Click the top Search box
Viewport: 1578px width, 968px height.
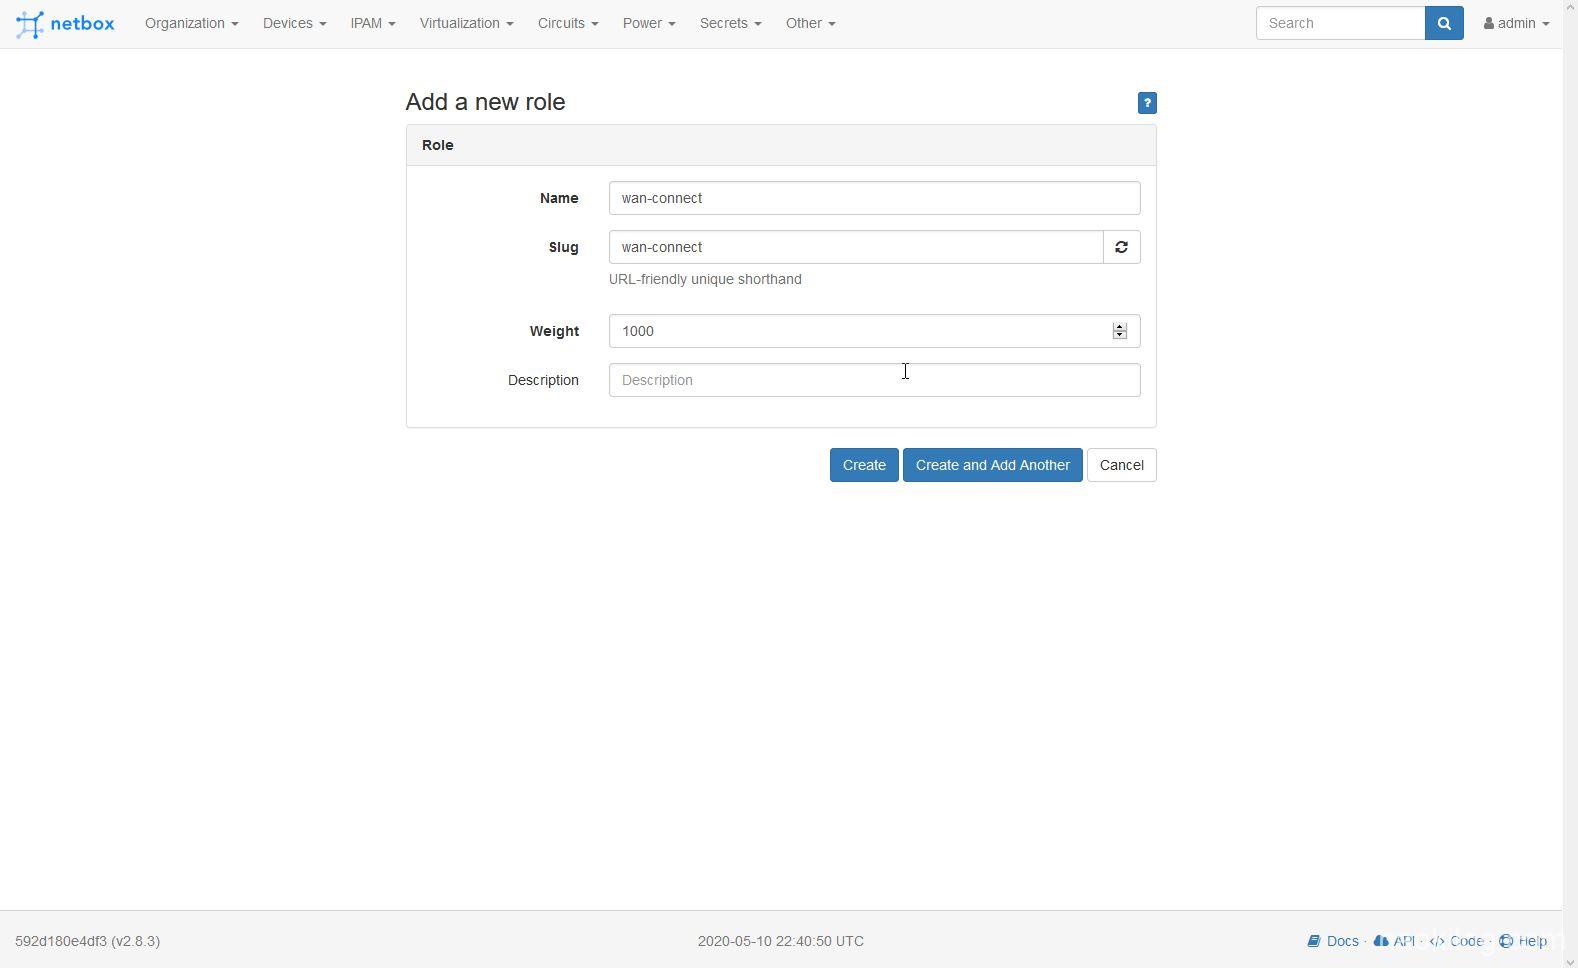(1340, 23)
